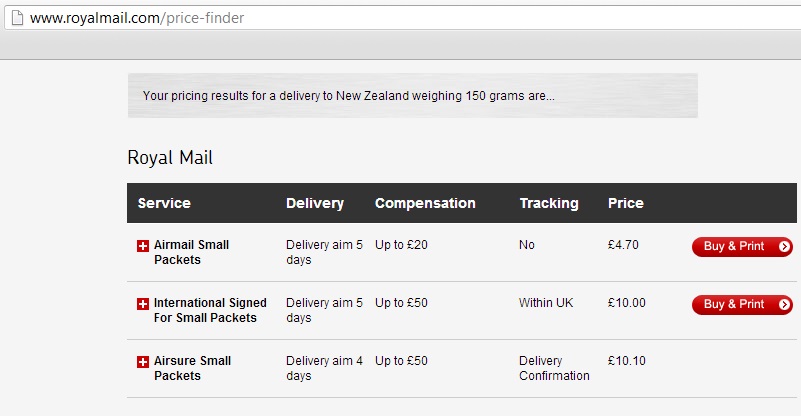This screenshot has height=416, width=801.
Task: Click the £4.70 price value
Action: (623, 245)
